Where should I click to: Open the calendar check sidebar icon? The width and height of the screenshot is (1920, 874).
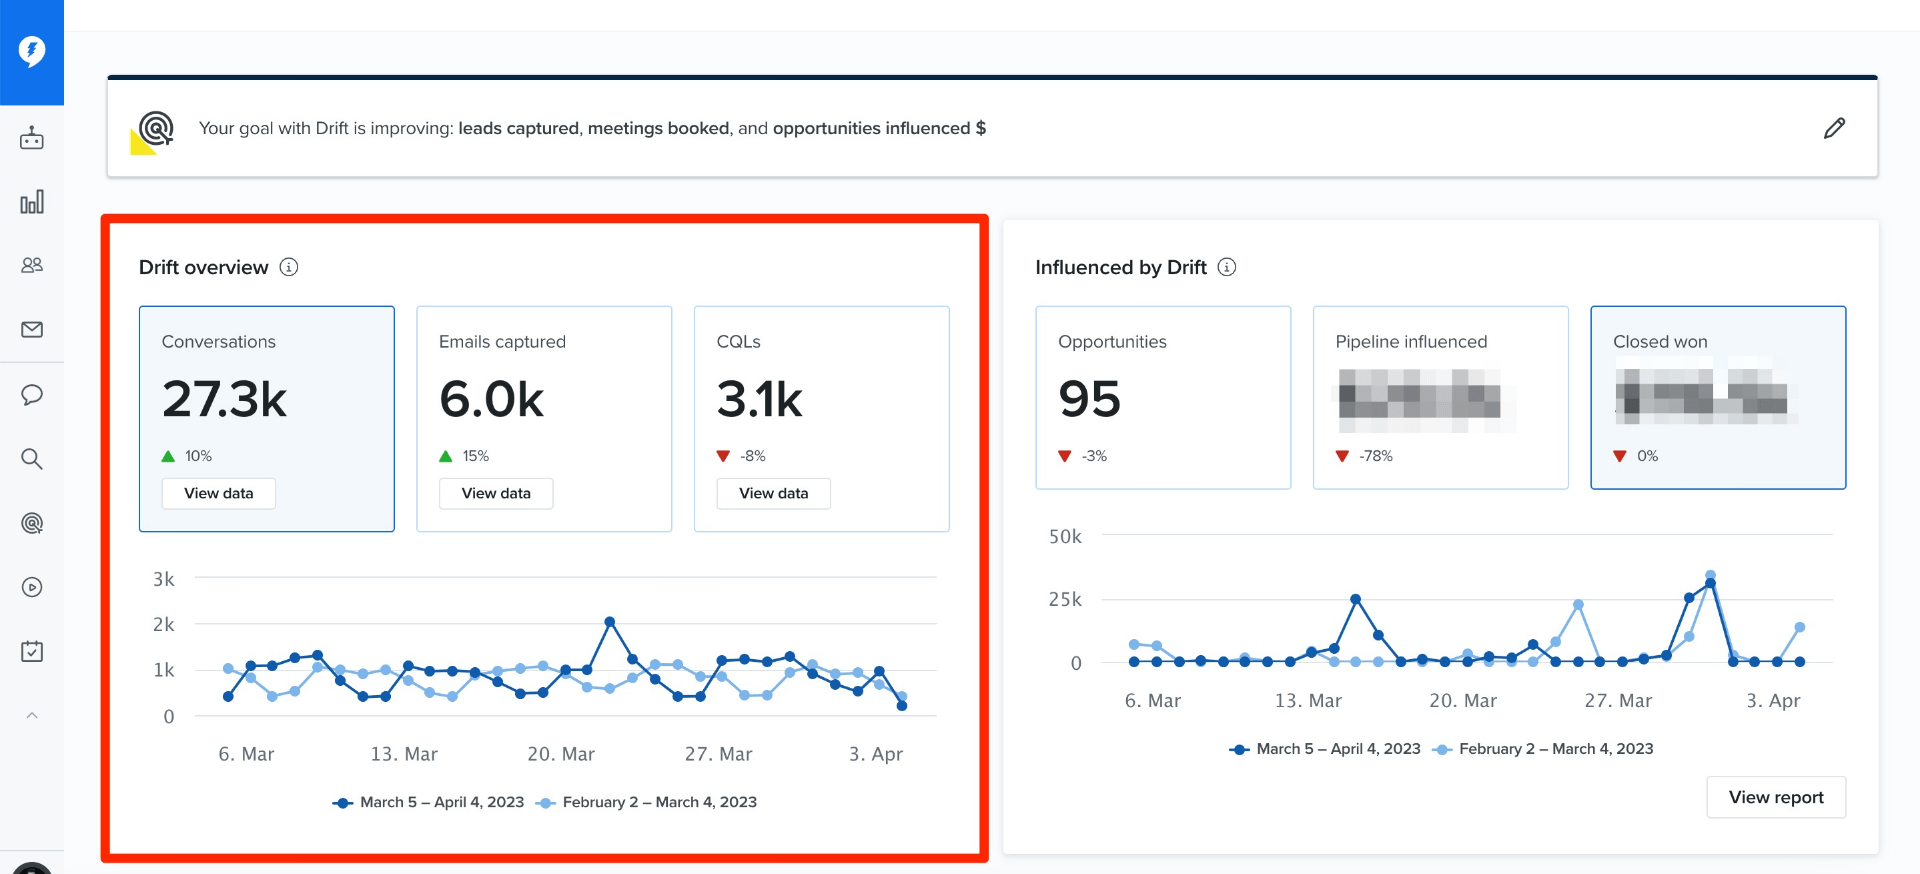32,651
